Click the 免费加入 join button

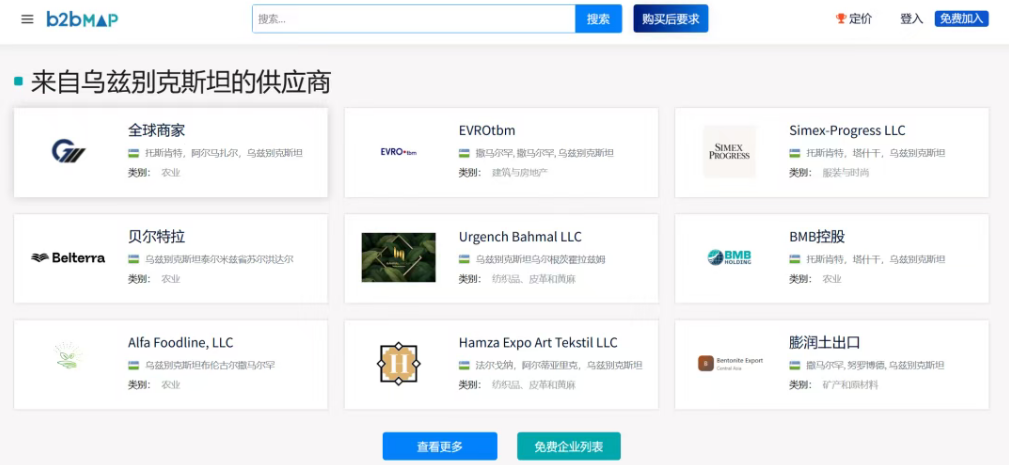coord(961,19)
